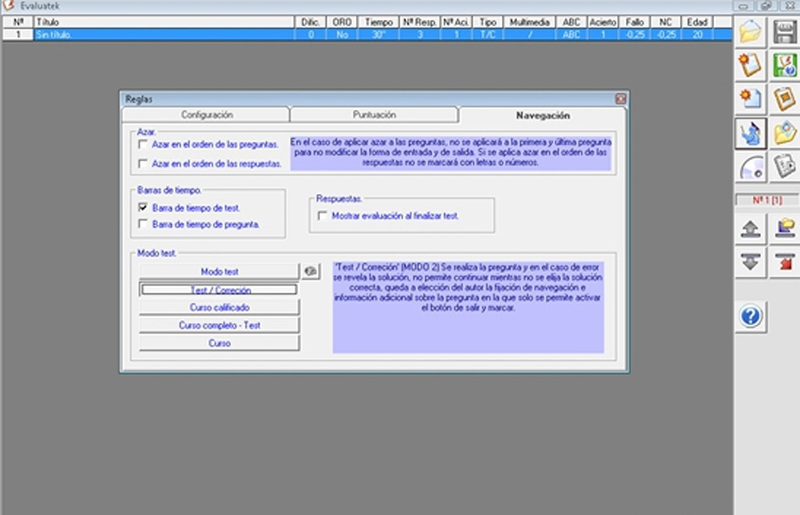Screen dimensions: 800x515
Task: Choose the Curso calificado mode
Action: (219, 307)
